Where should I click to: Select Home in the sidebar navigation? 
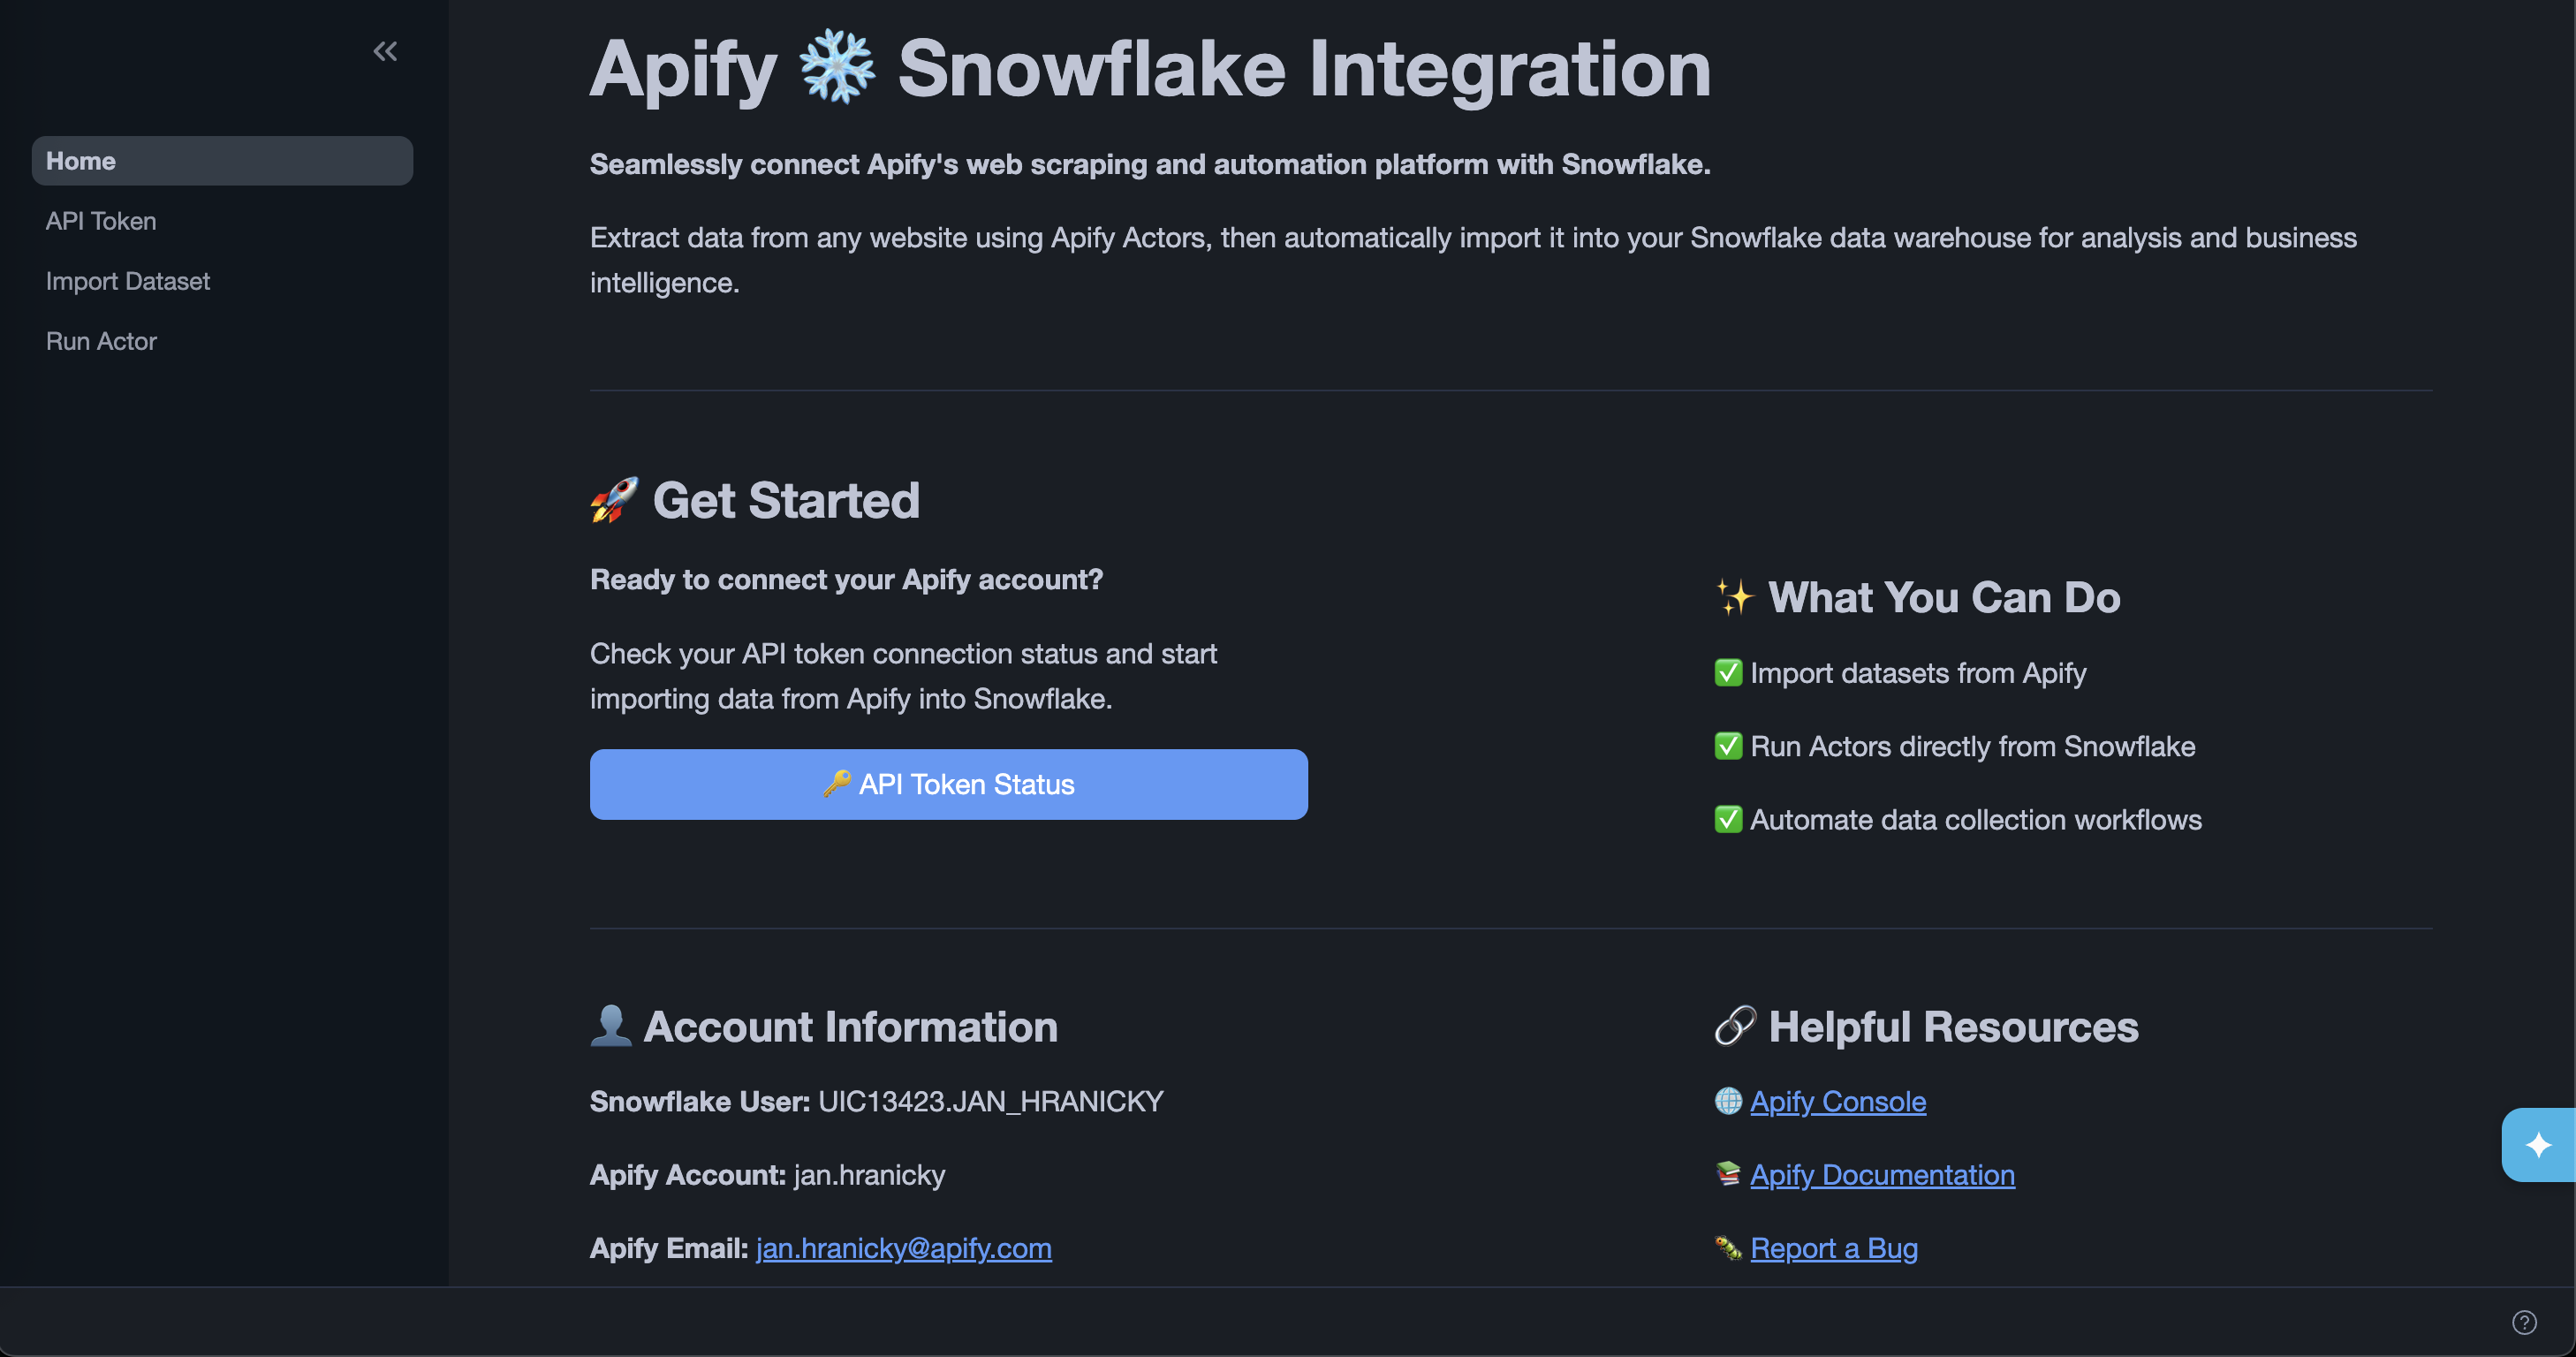[81, 160]
